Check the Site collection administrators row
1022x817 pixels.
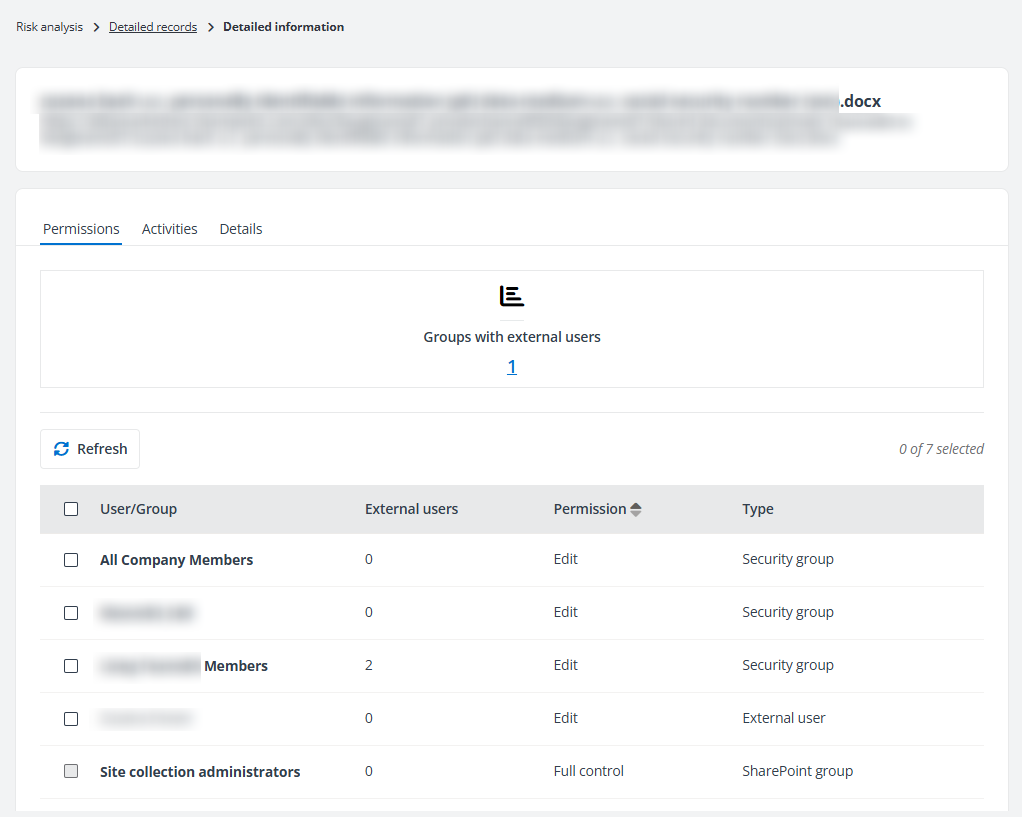71,771
